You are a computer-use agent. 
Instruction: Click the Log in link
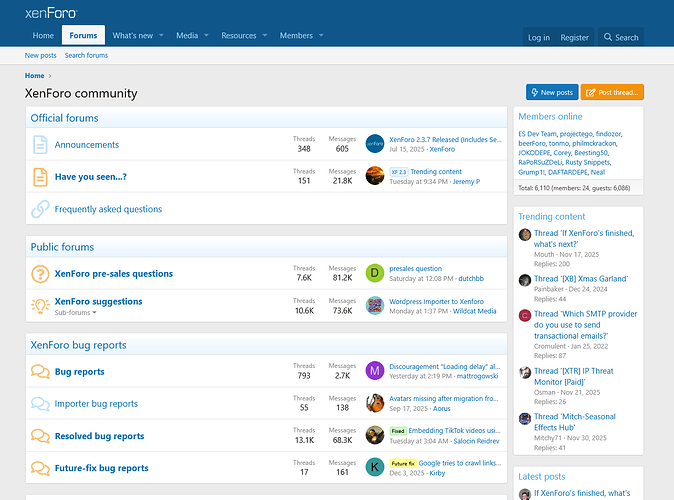pos(539,37)
